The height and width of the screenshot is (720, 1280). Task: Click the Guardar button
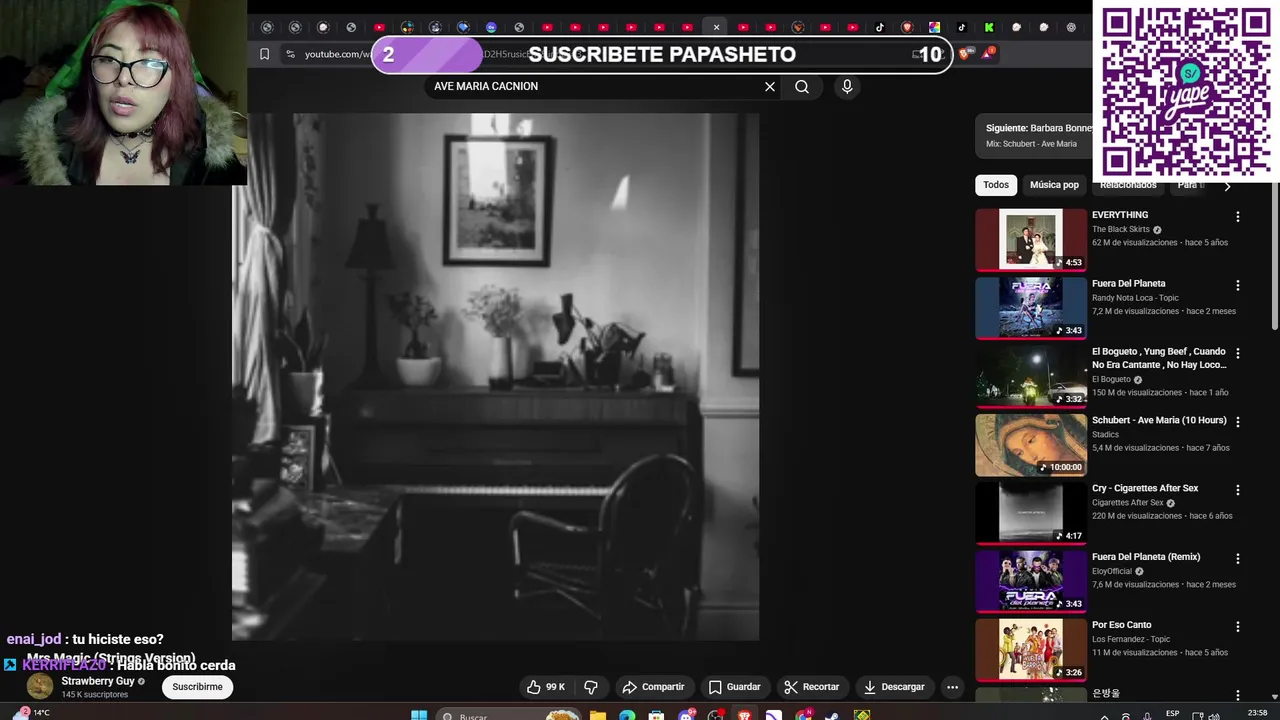[734, 687]
